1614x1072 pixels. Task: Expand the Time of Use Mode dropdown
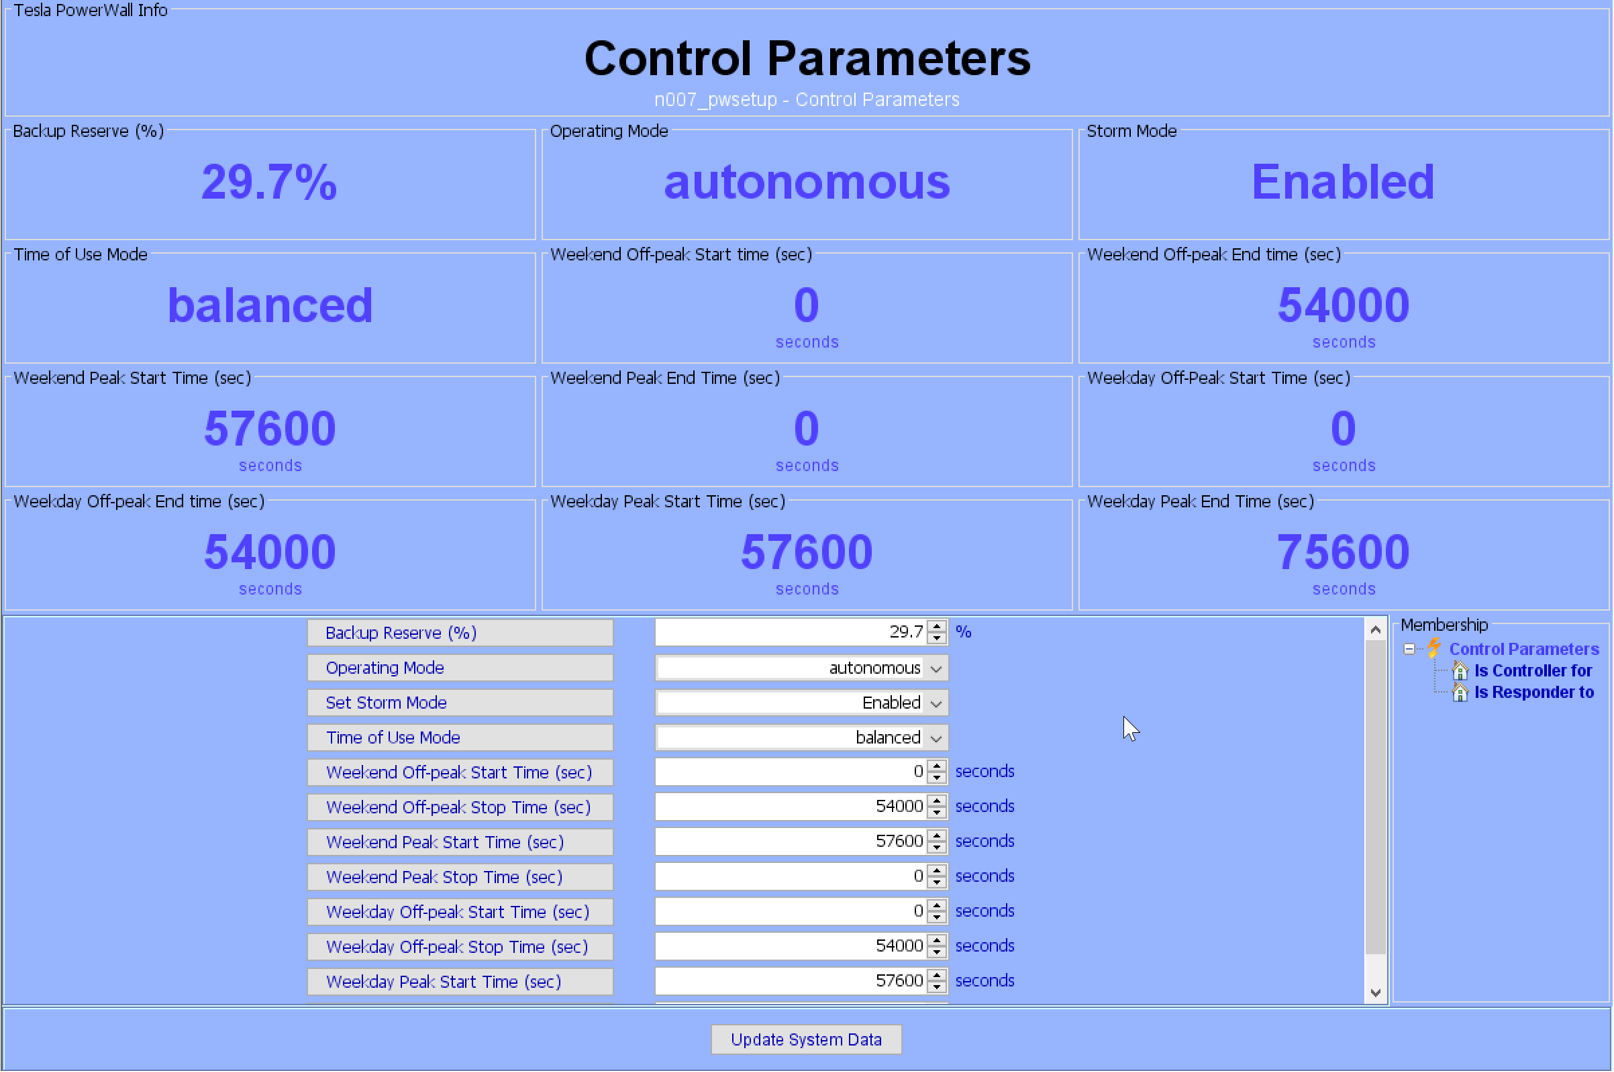pos(935,738)
